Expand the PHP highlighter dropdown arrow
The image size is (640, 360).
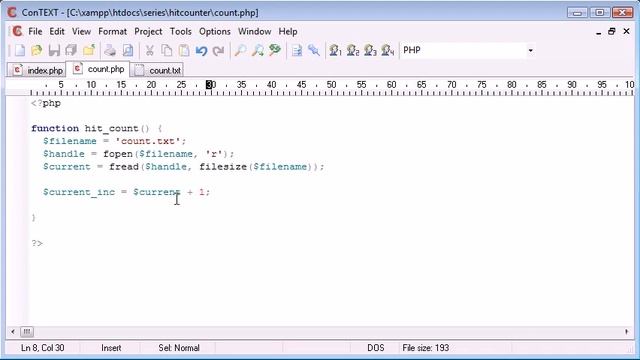click(530, 51)
